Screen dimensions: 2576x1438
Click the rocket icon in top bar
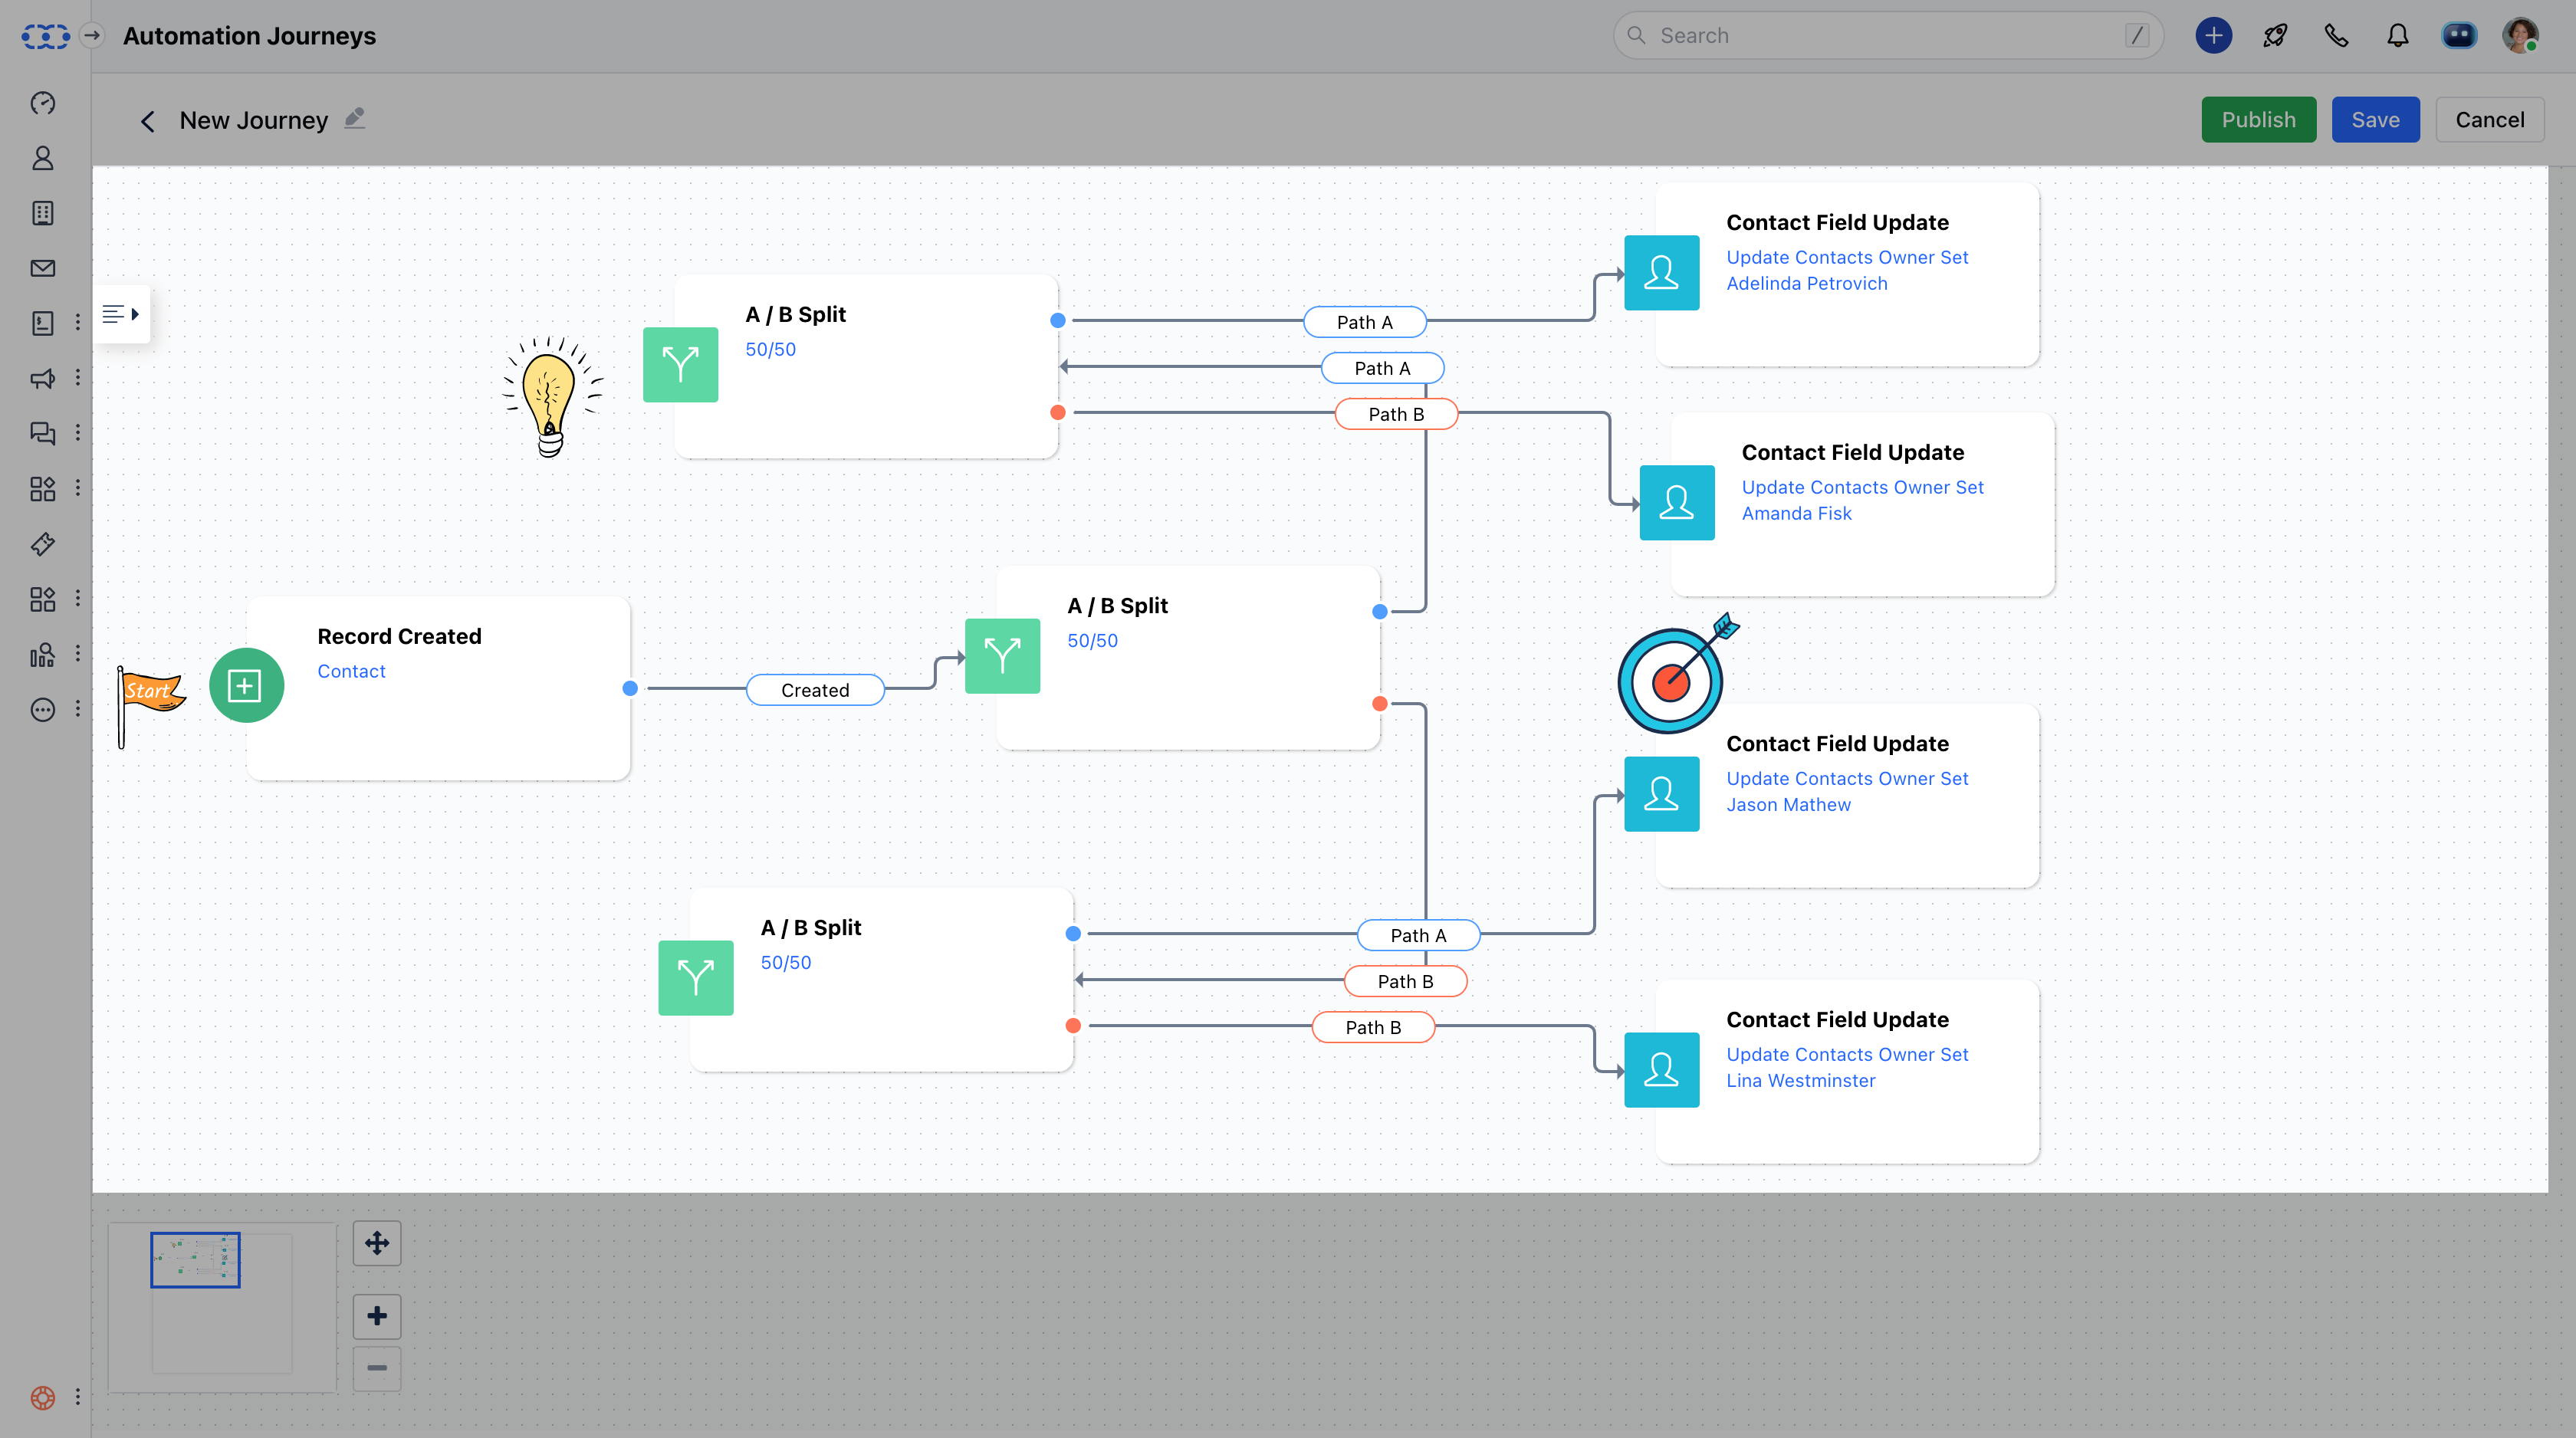(2275, 36)
